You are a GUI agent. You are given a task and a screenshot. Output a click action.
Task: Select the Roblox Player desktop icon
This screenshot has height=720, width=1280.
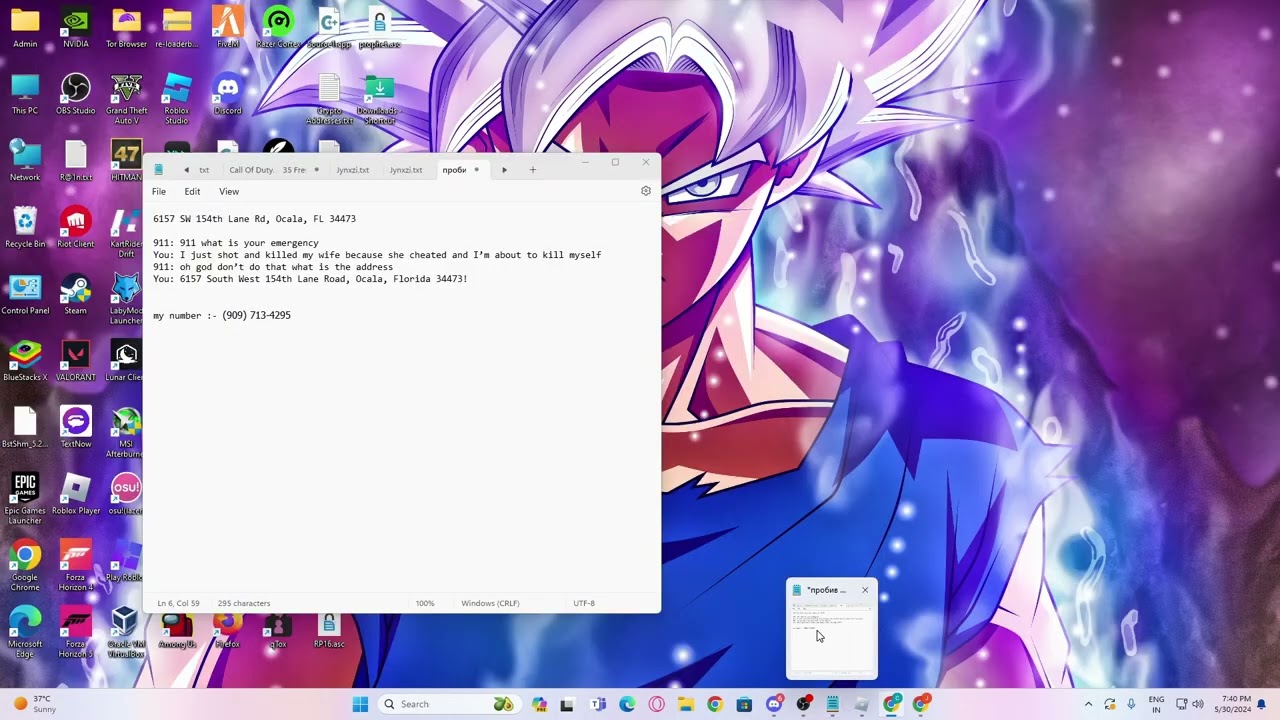tap(76, 495)
